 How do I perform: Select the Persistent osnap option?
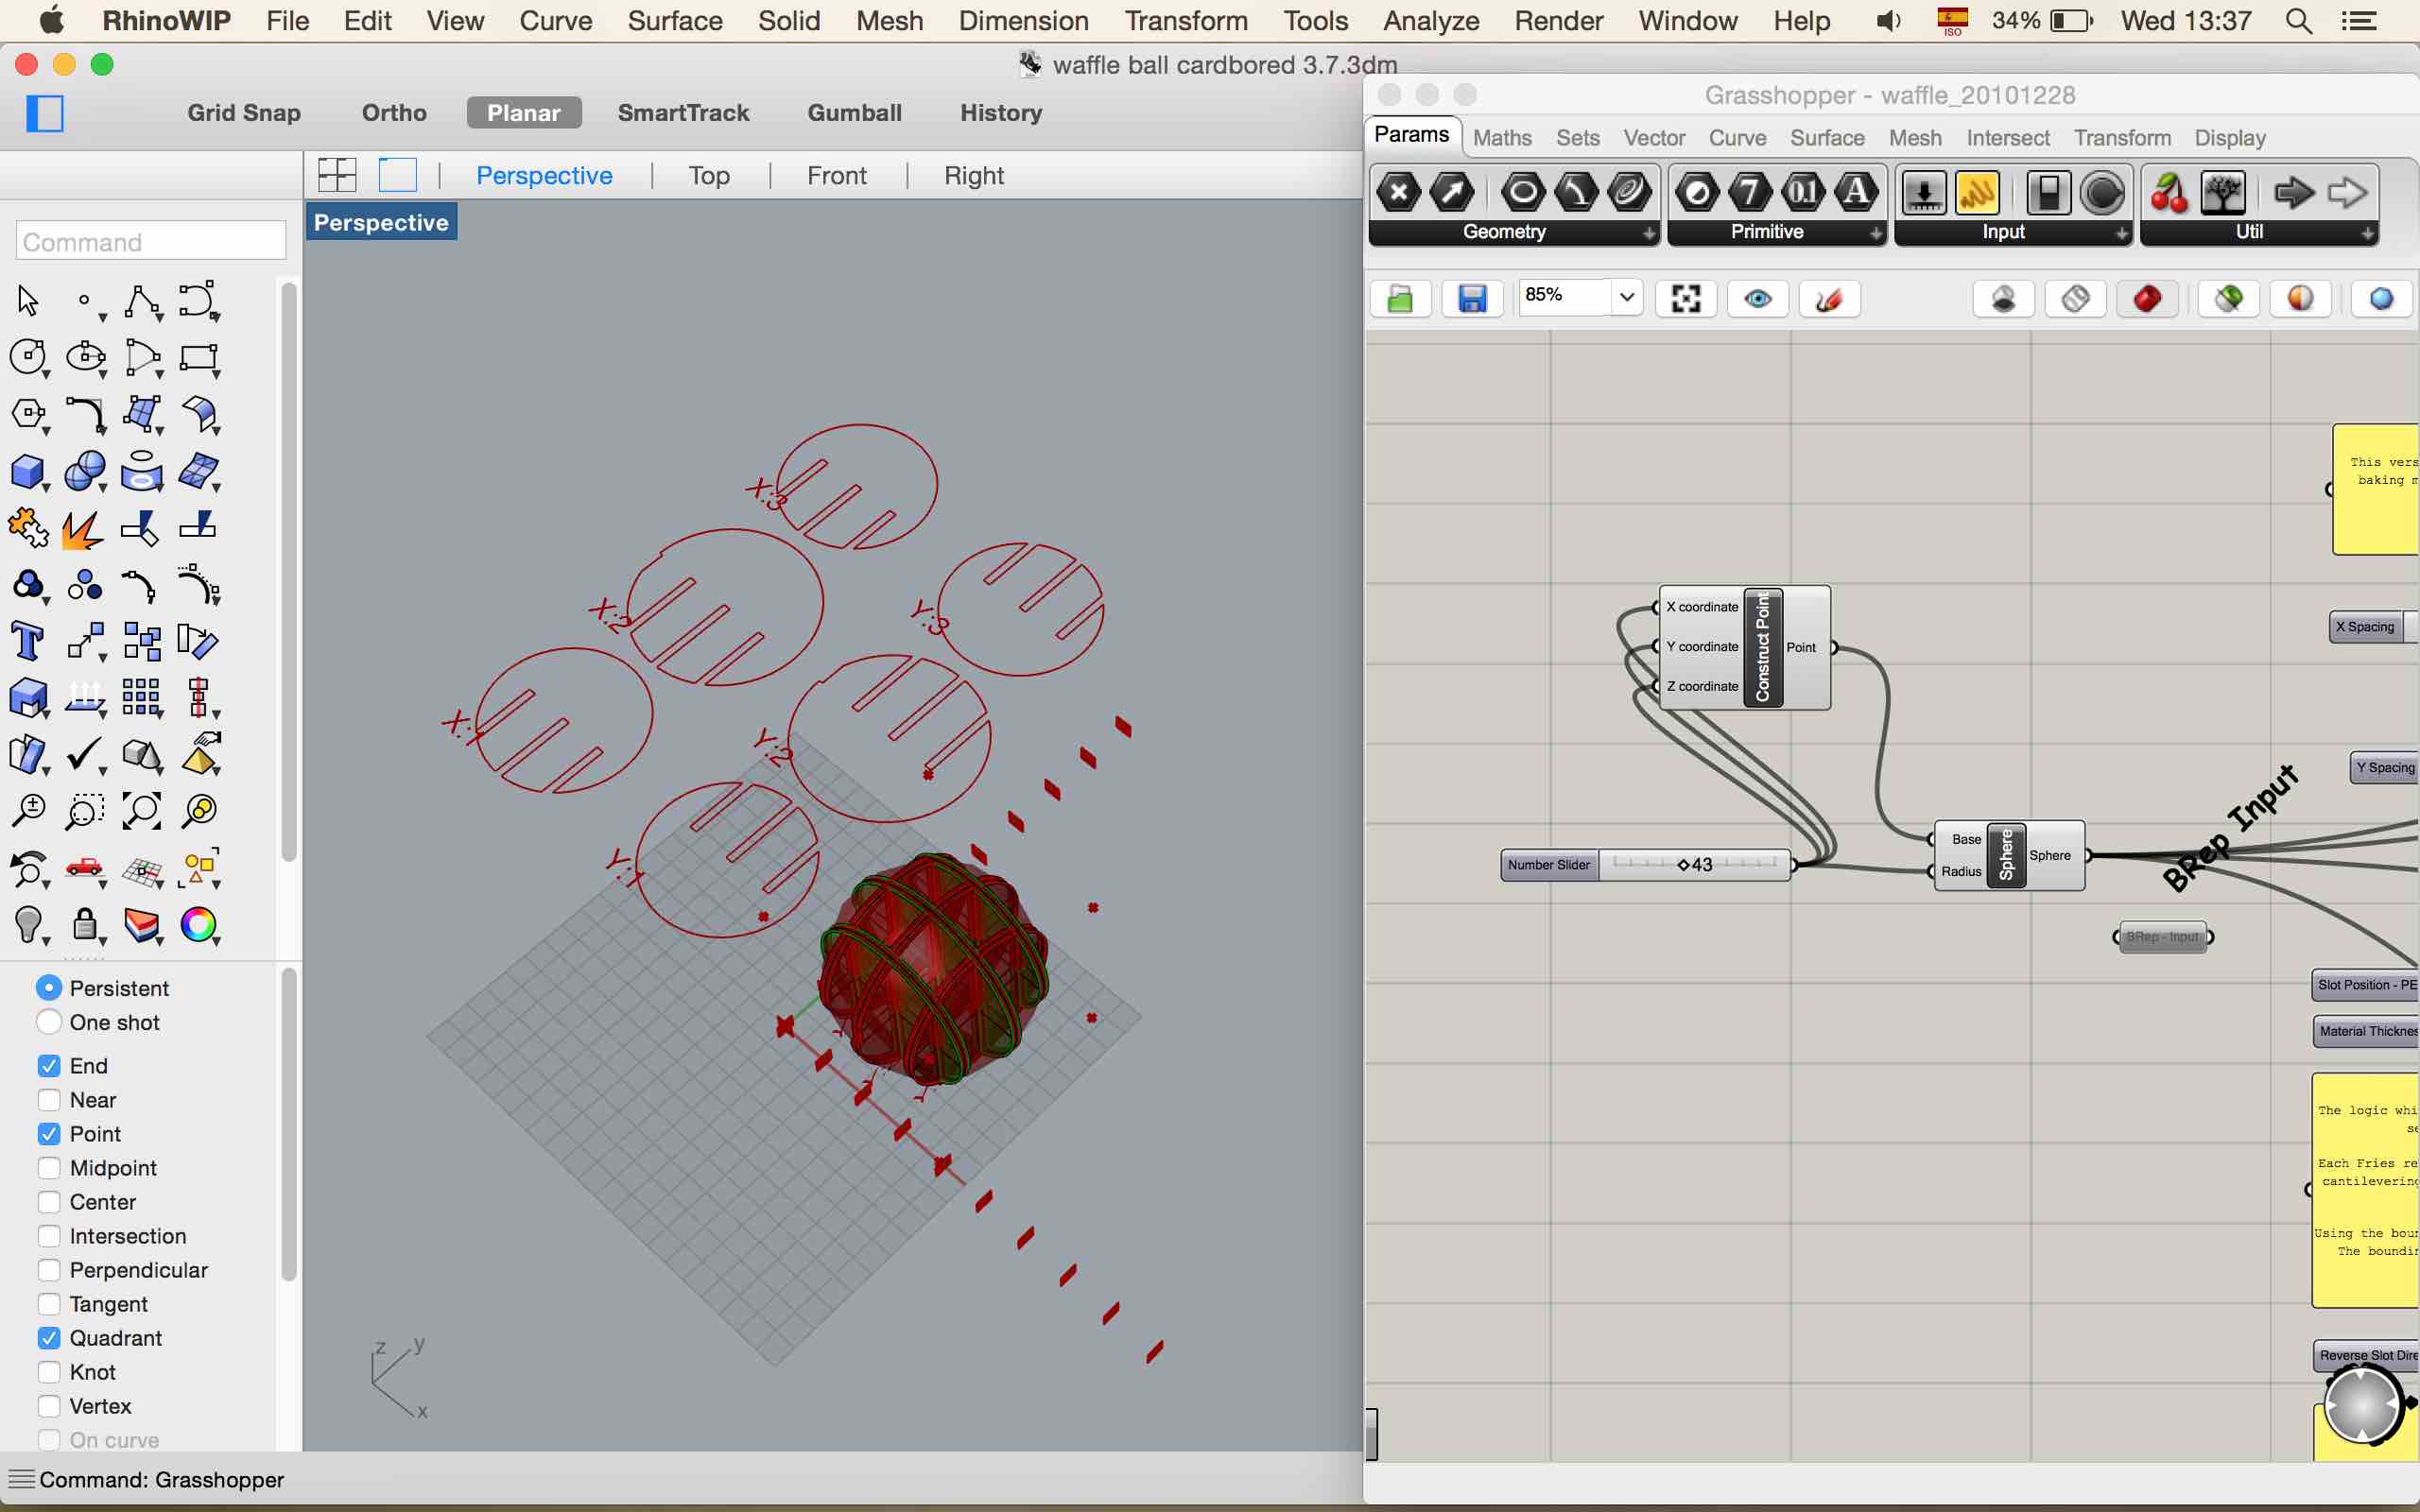pos(49,988)
